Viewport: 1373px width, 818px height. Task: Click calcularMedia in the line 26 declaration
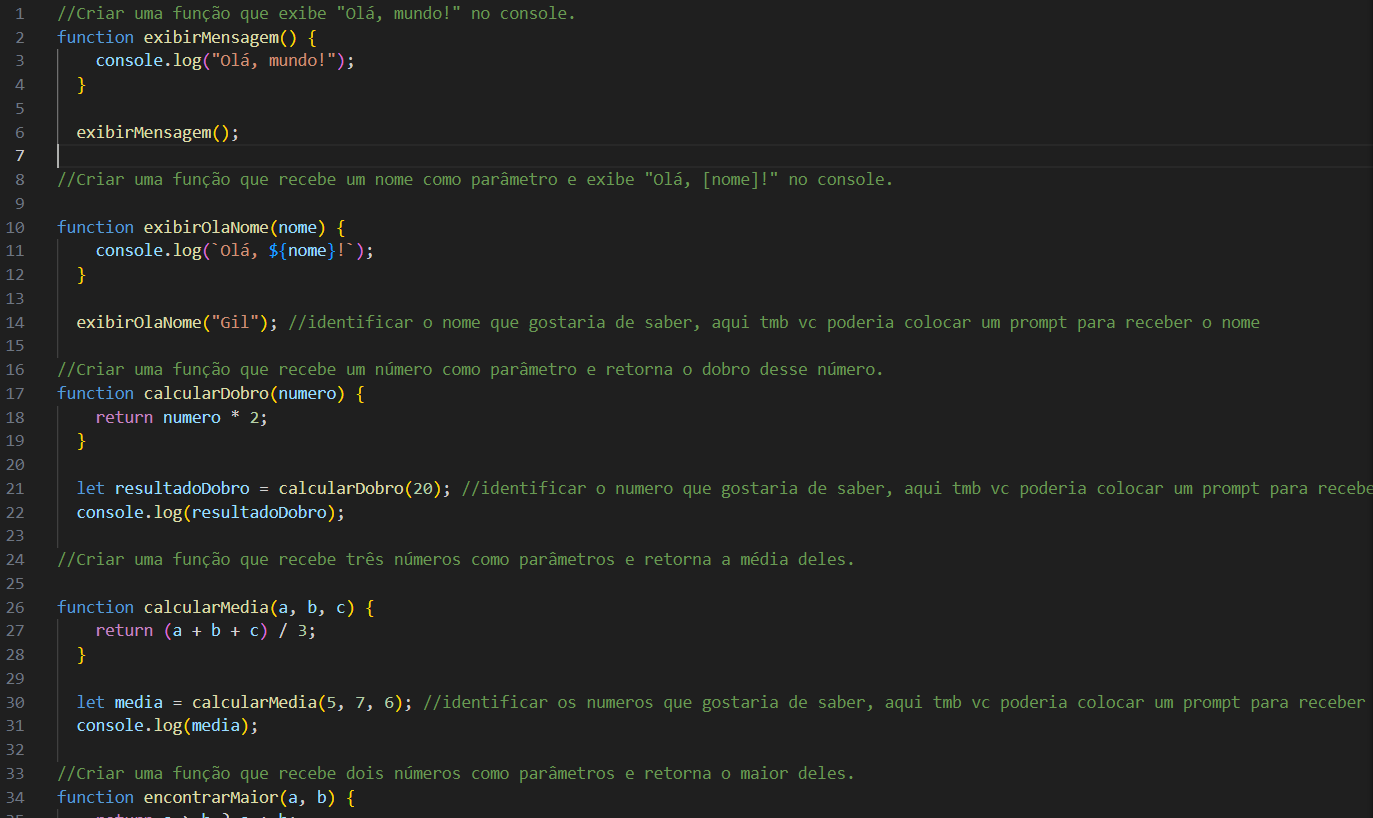click(x=206, y=607)
